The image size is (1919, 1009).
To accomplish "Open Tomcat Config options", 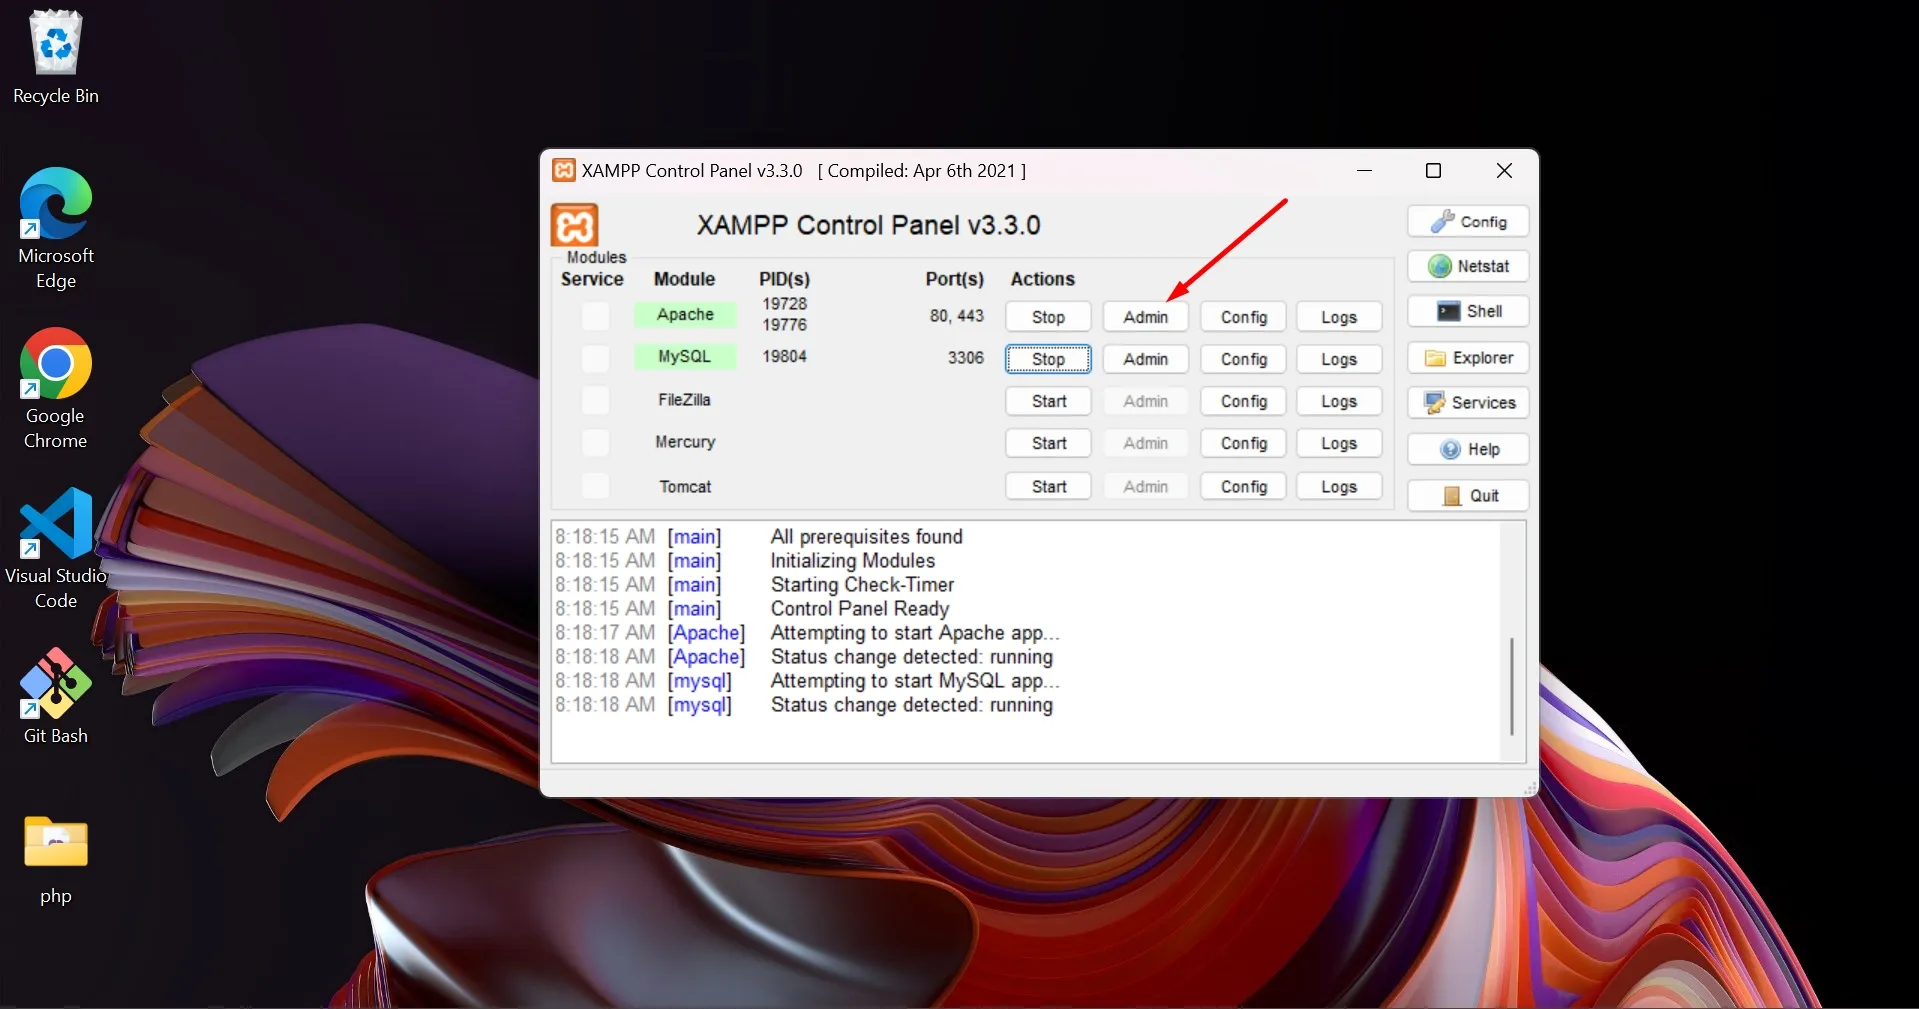I will [1243, 486].
